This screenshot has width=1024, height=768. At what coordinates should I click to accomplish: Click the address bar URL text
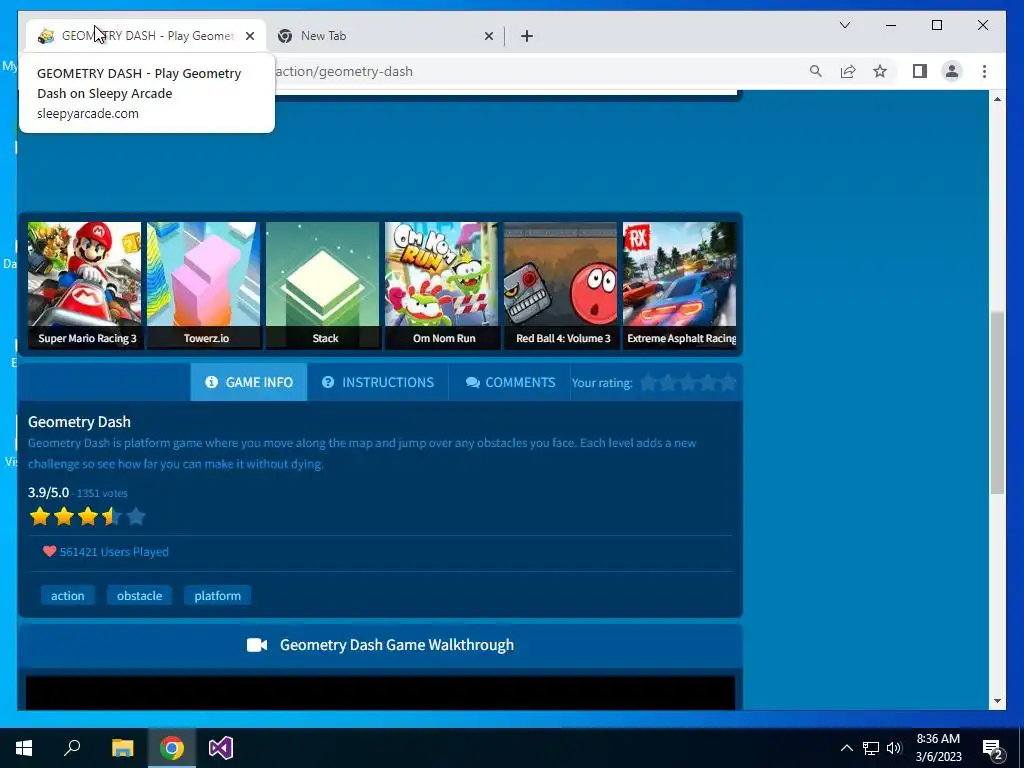(344, 71)
